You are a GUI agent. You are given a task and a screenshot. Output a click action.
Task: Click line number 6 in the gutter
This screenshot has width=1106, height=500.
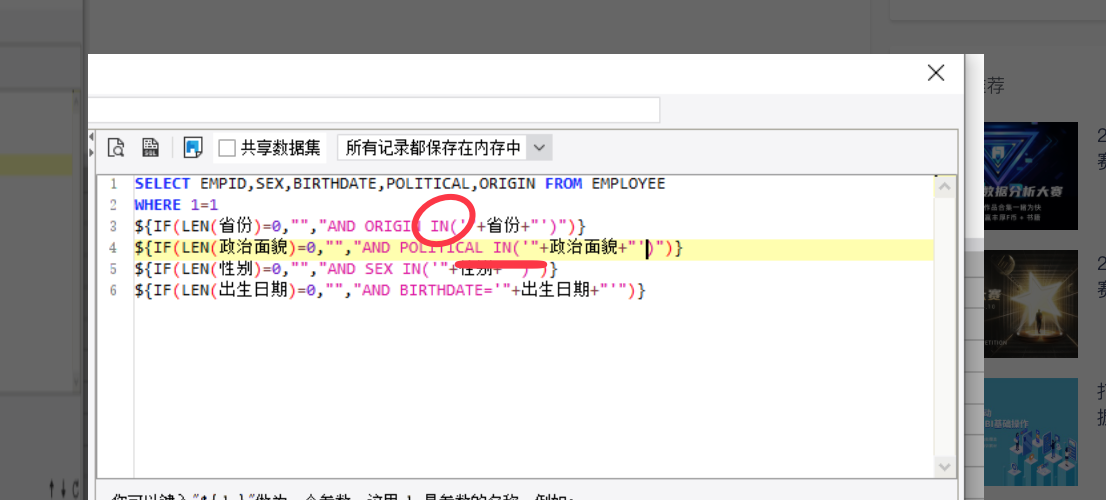tap(113, 291)
